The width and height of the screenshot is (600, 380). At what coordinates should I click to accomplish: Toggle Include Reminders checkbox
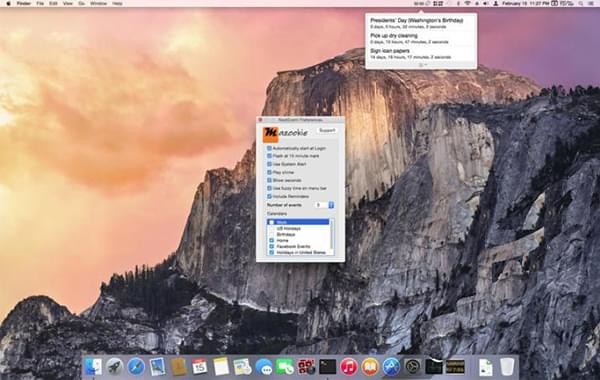(x=269, y=196)
